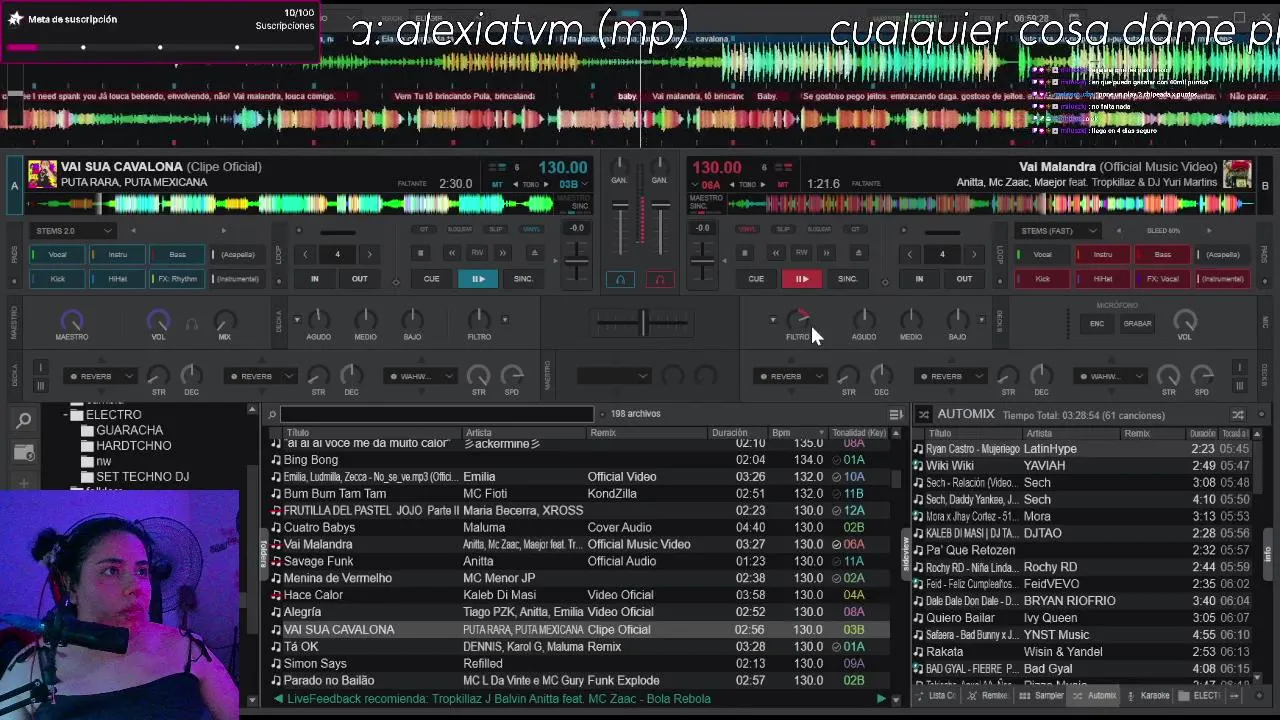Viewport: 1280px width, 720px height.
Task: Click SINC. button on deck B
Action: click(x=848, y=279)
